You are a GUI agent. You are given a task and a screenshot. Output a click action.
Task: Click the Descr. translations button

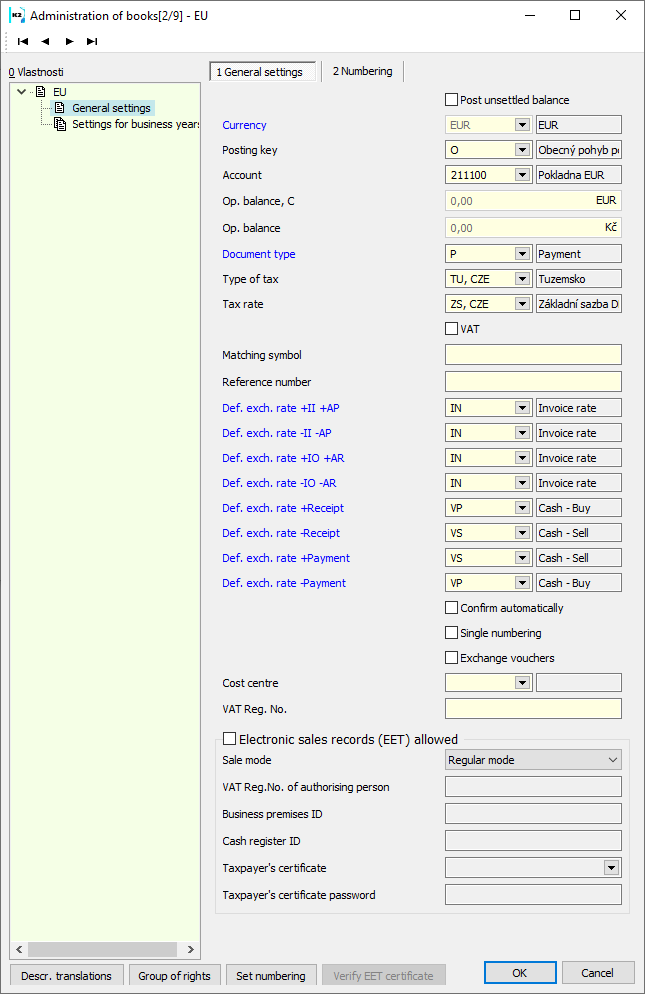coord(66,976)
